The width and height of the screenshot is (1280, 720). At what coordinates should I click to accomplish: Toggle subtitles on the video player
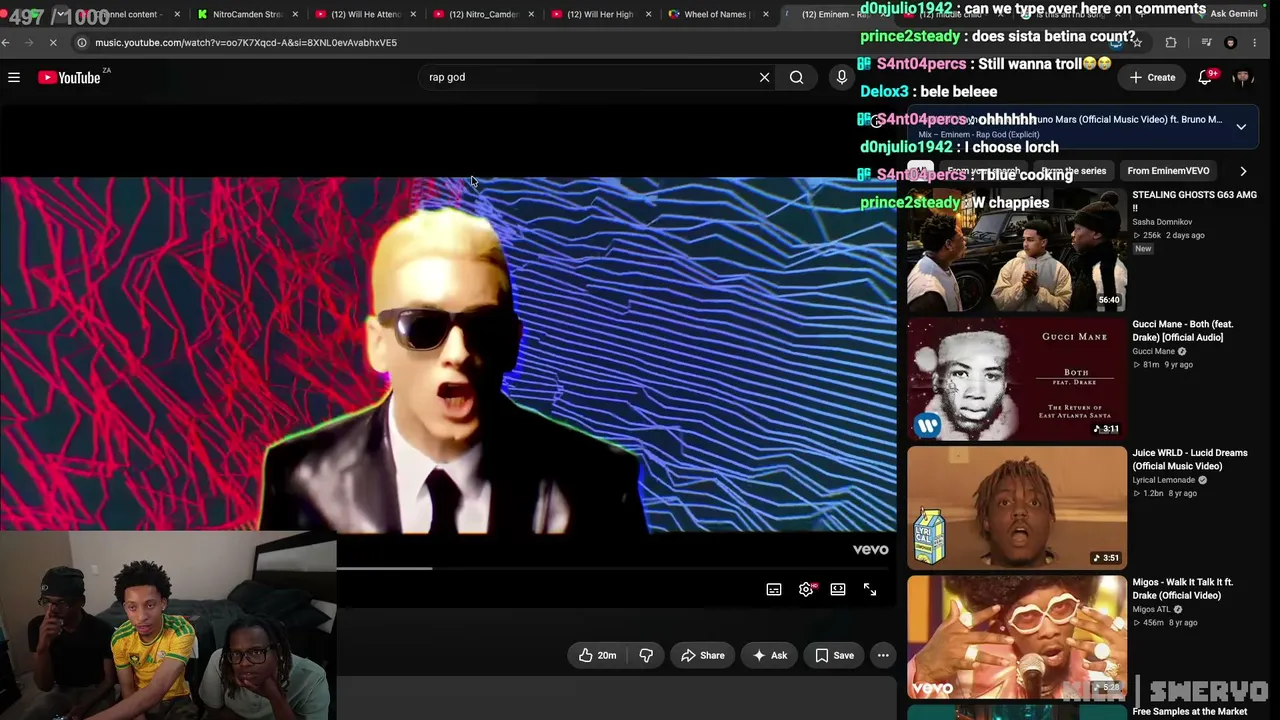coord(774,590)
